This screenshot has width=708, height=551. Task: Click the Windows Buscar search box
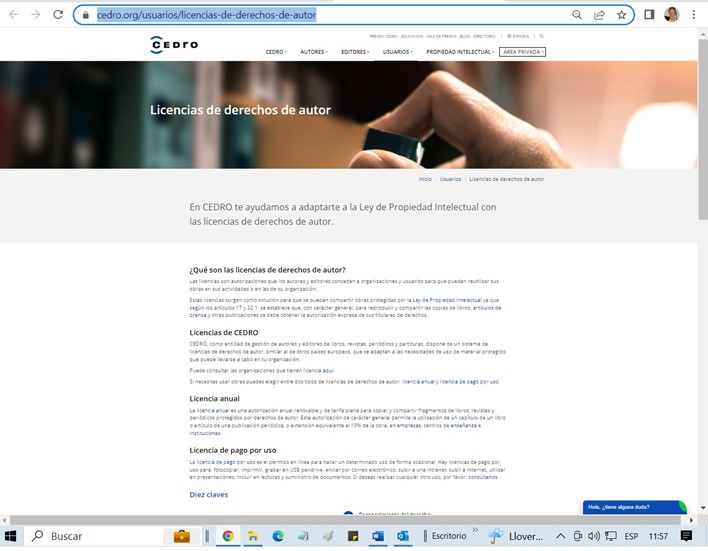(x=113, y=536)
